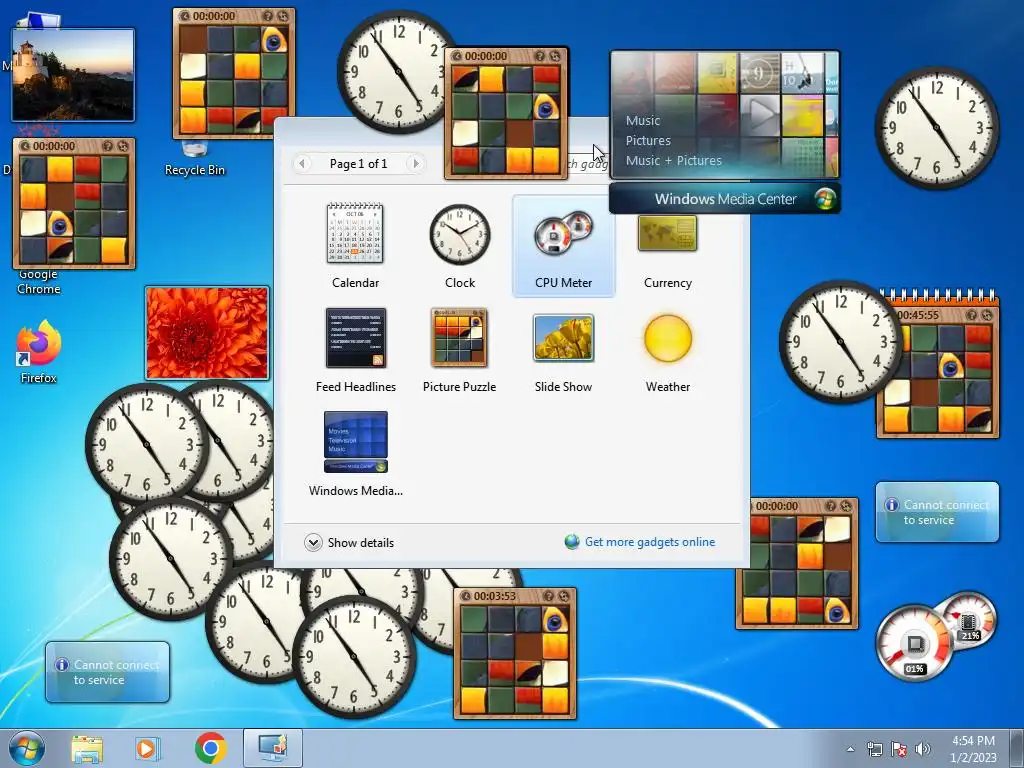Select the Calendar gadget in the gallery
Viewport: 1024px width, 768px height.
tap(355, 246)
